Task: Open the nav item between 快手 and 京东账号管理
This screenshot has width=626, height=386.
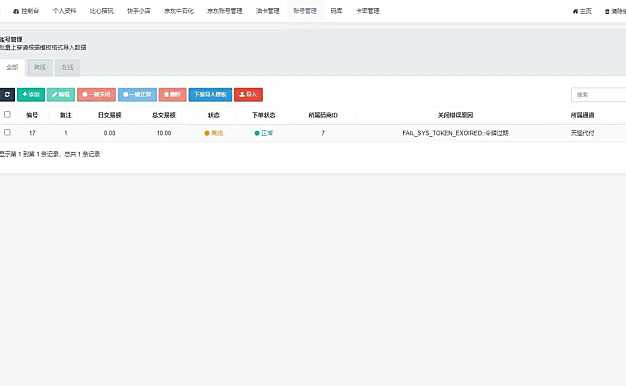Action: 179,11
